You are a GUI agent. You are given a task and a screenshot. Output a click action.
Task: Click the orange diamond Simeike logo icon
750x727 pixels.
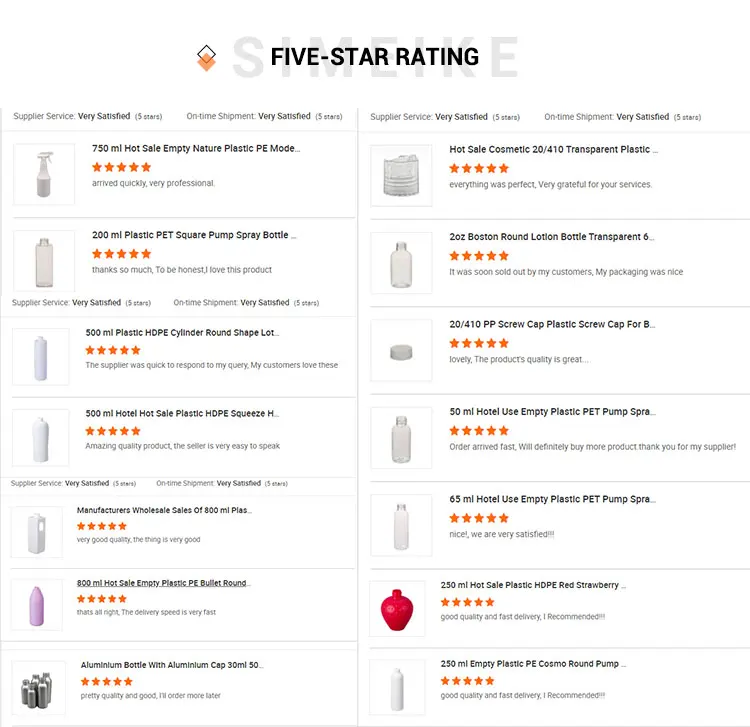206,57
